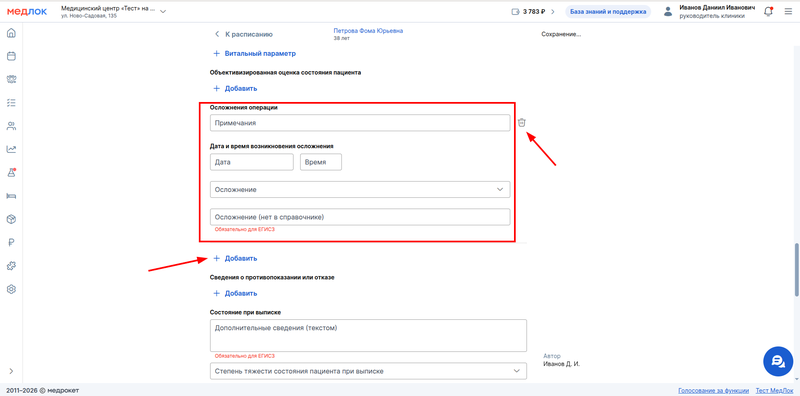Click clinic name Медицинский центр «Тест»
The height and width of the screenshot is (396, 800).
(108, 9)
